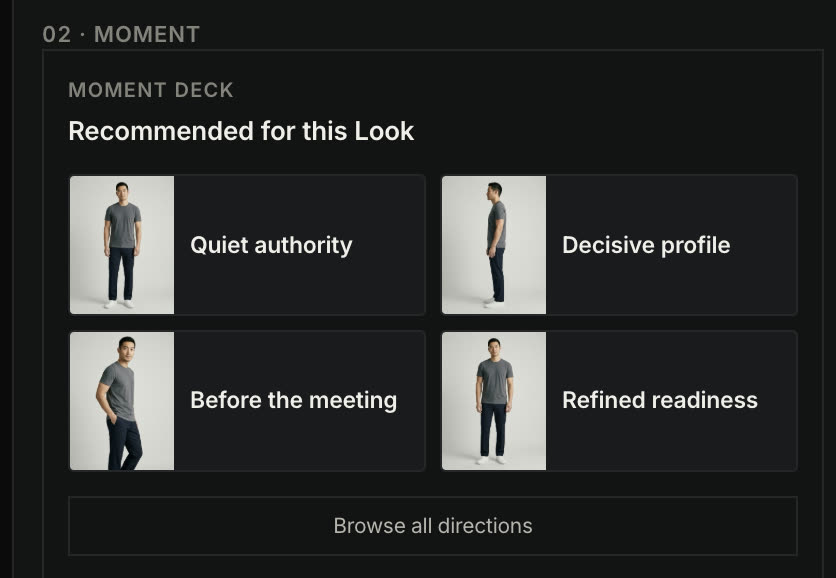Pick the top-left front-facing man image
This screenshot has width=836, height=578.
122,245
